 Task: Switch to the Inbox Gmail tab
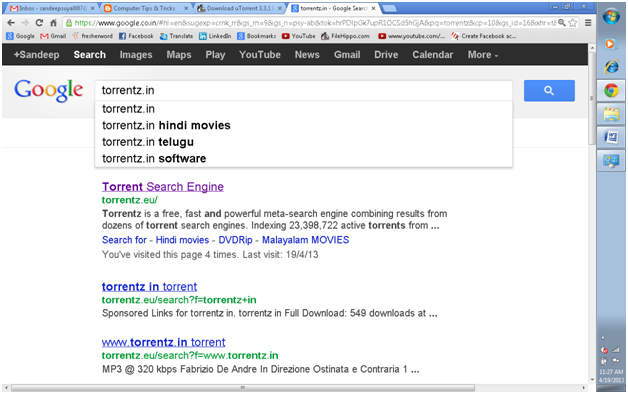51,8
